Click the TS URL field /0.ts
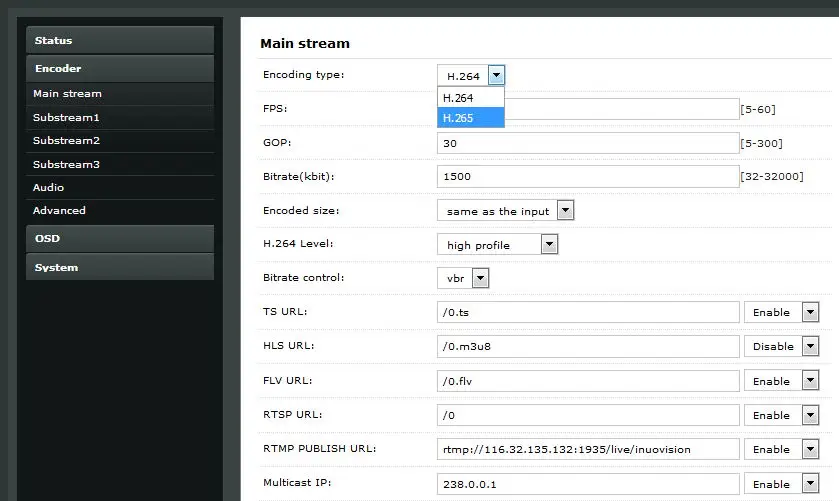 pyautogui.click(x=588, y=312)
